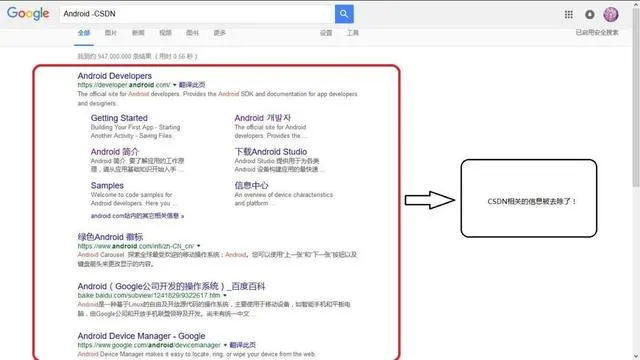Click translate-this-page link beside Android Developers URL
640x360 pixels.
coord(192,85)
